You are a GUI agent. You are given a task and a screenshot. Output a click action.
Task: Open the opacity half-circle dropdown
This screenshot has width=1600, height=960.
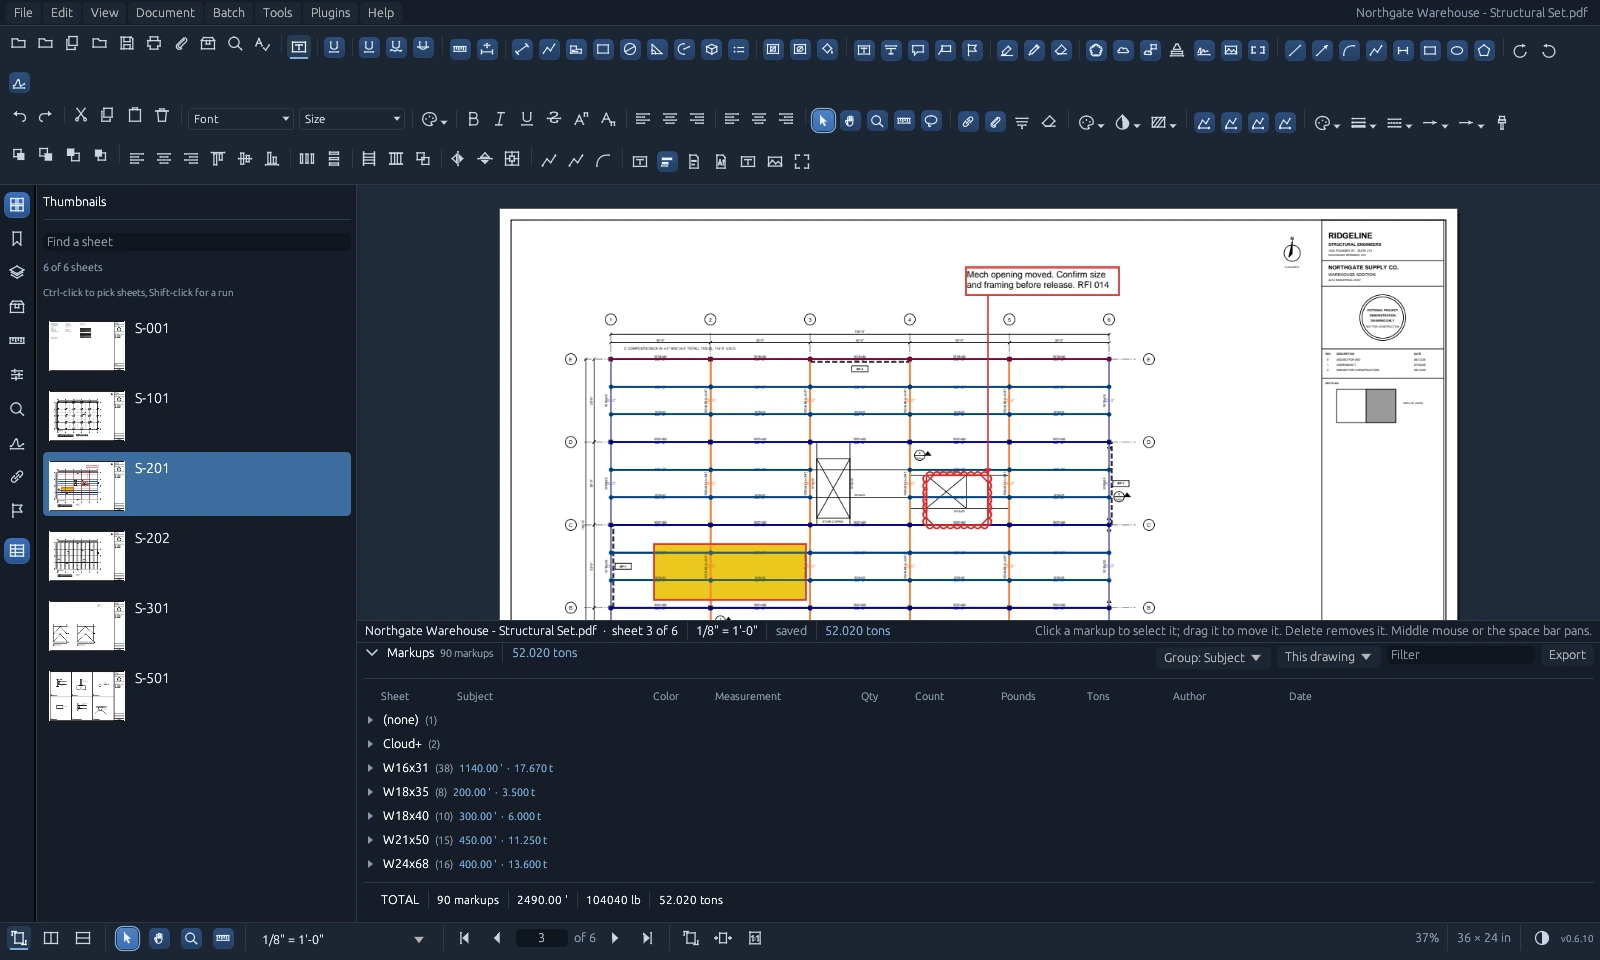click(1126, 122)
